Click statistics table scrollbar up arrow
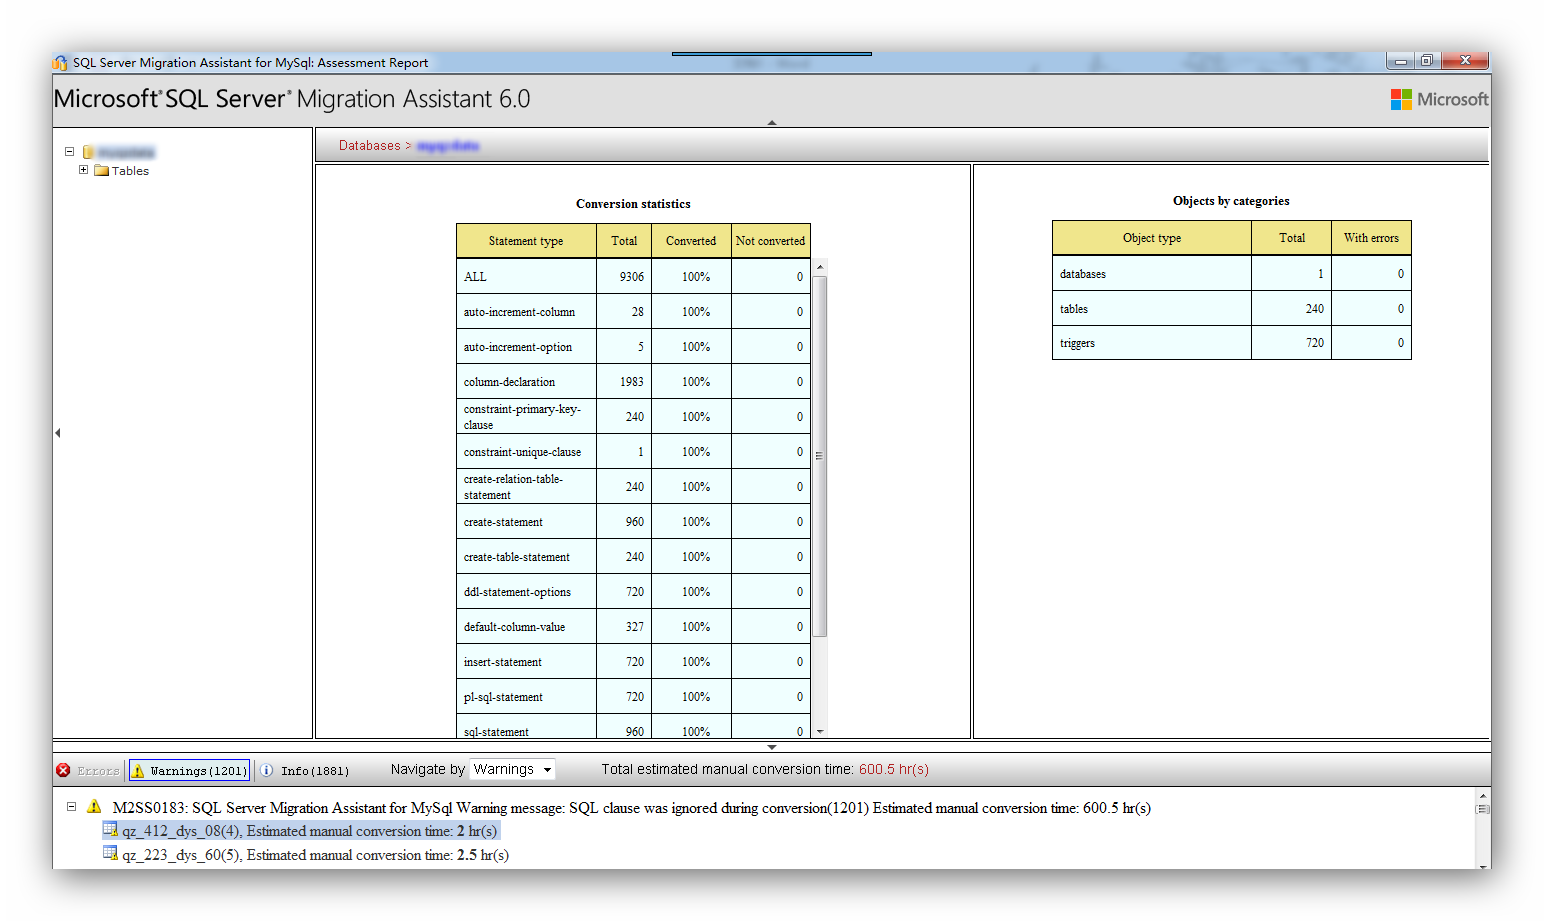The image size is (1544, 921). click(820, 267)
